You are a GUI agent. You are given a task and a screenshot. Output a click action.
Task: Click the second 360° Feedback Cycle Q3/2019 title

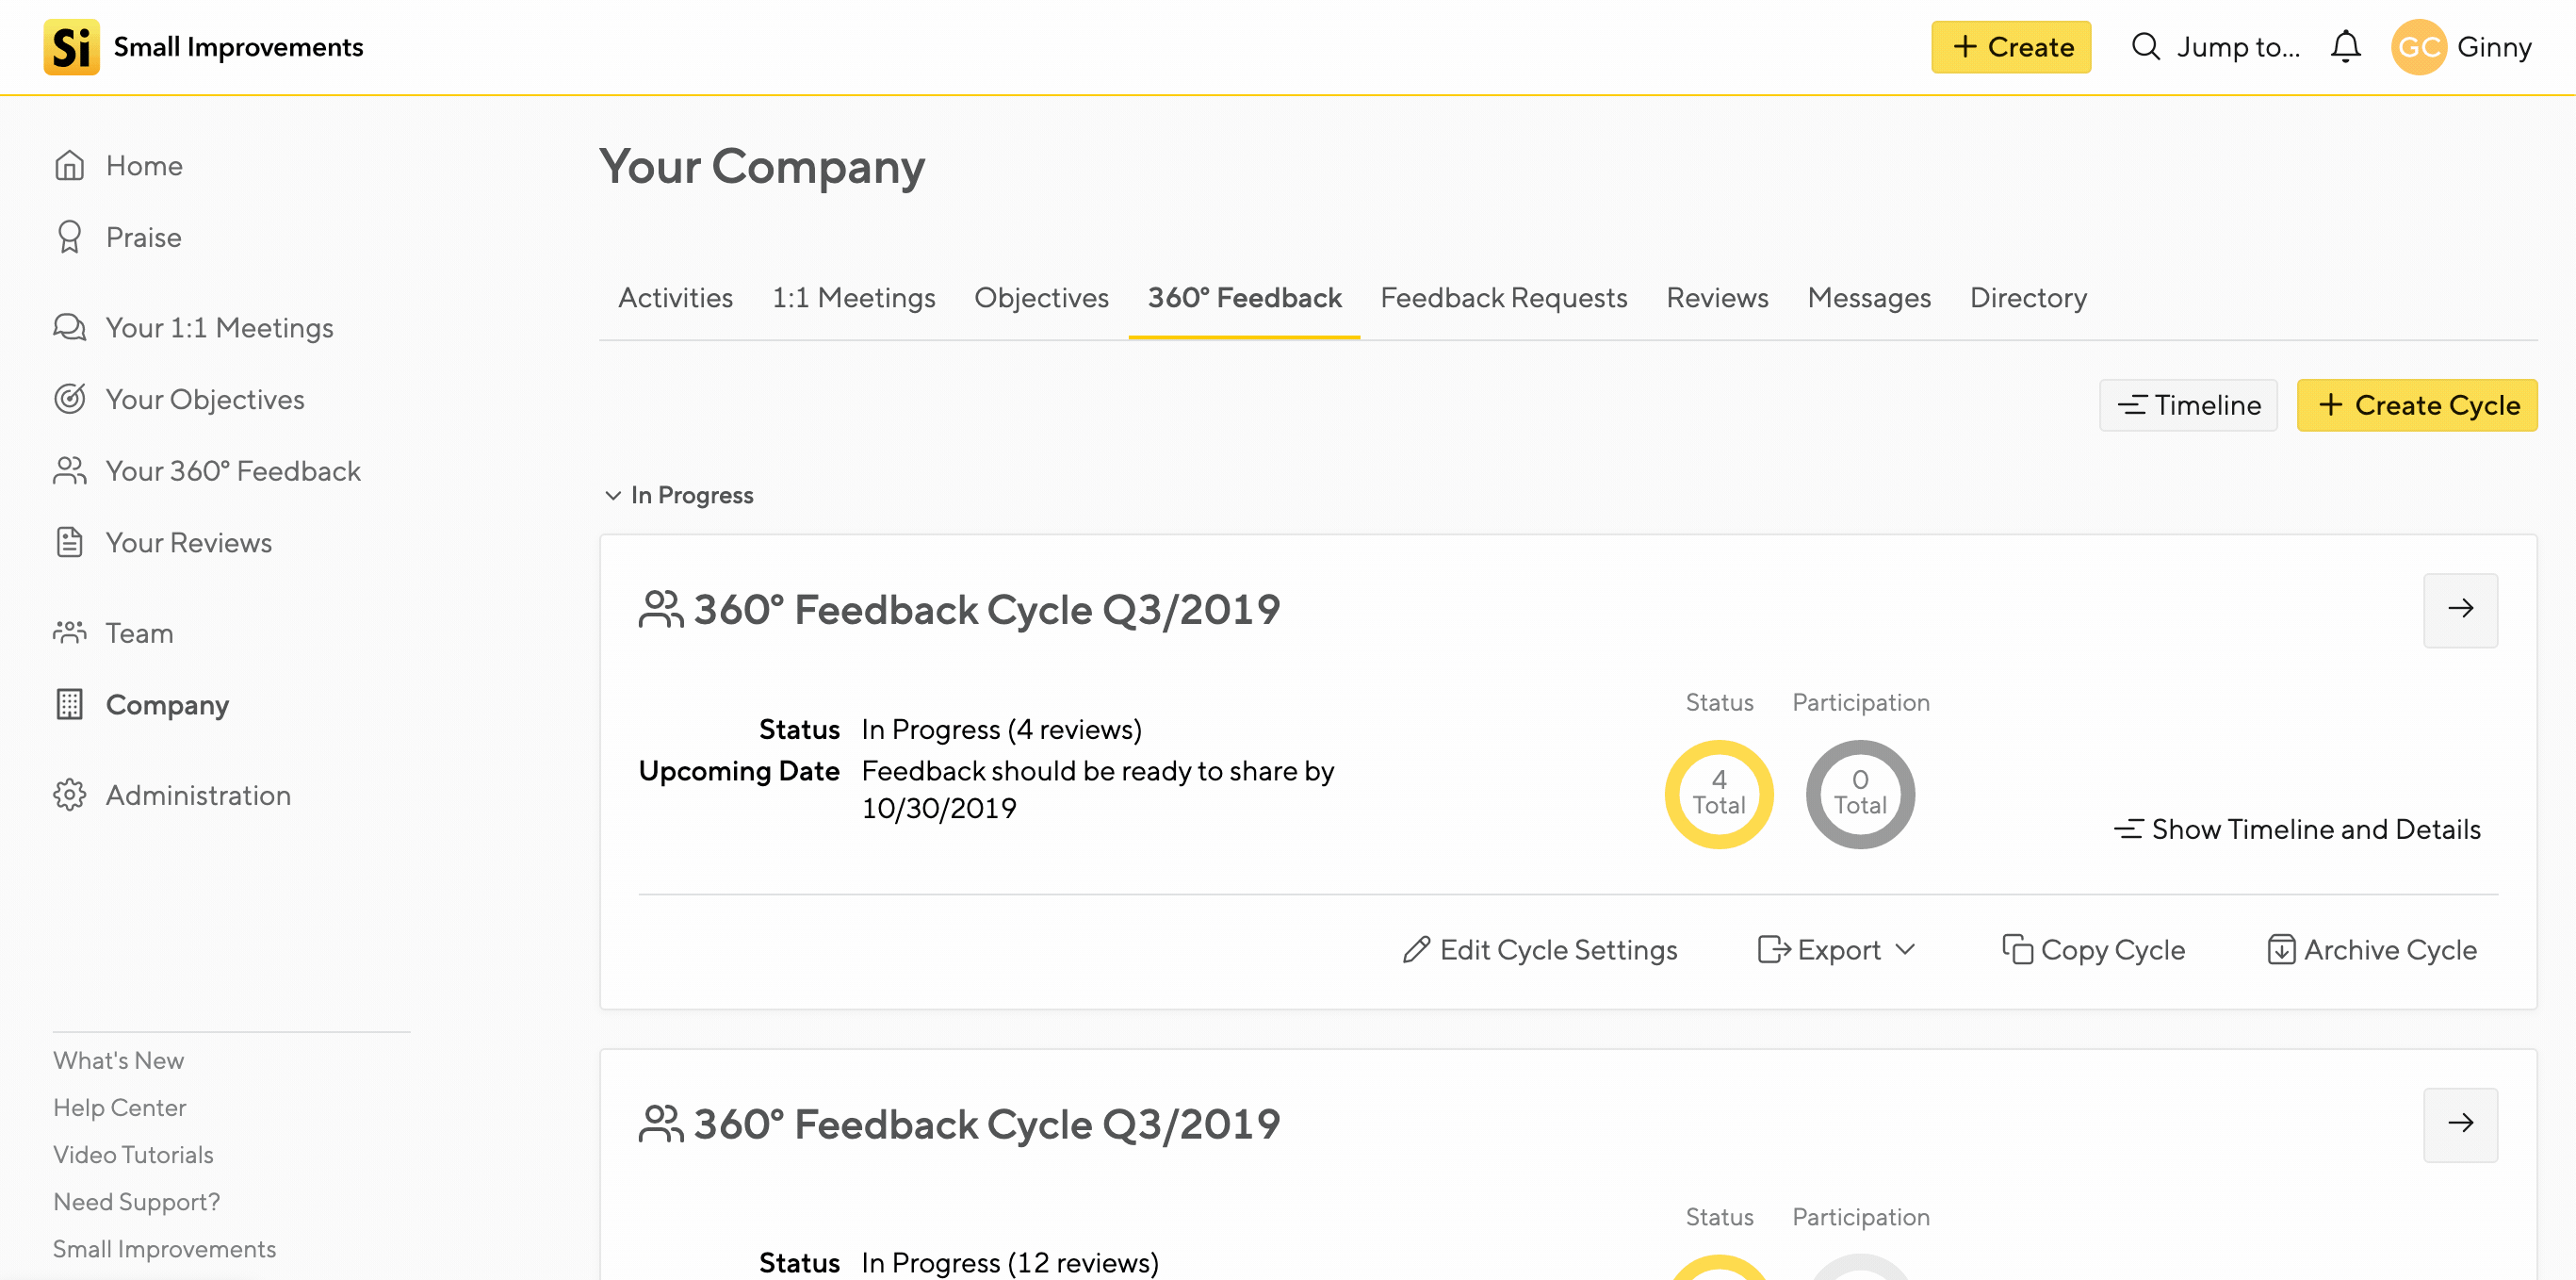[986, 1125]
